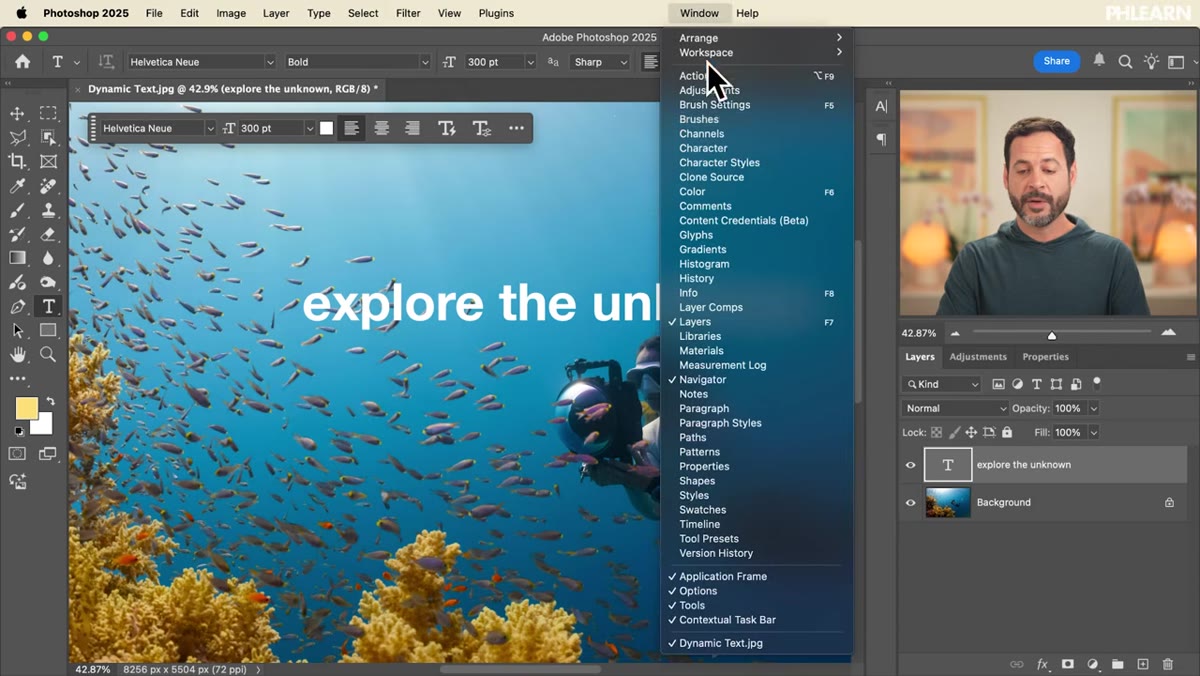Open the Normal blend mode dropdown

click(x=956, y=409)
